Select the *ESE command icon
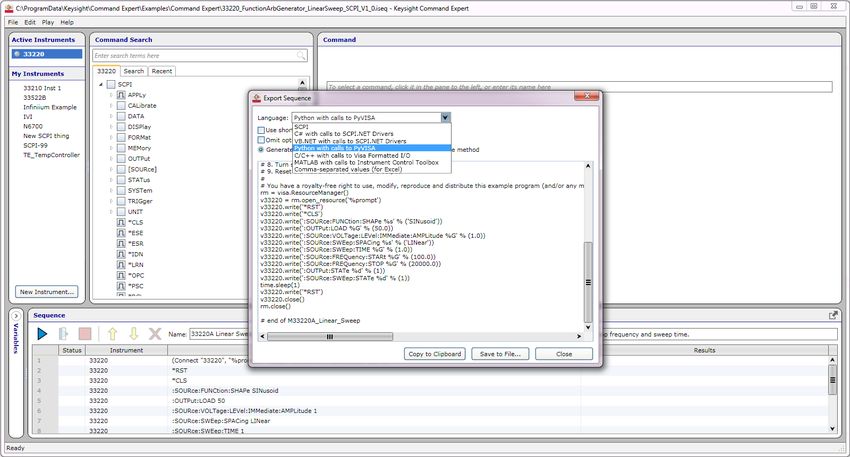 121,233
